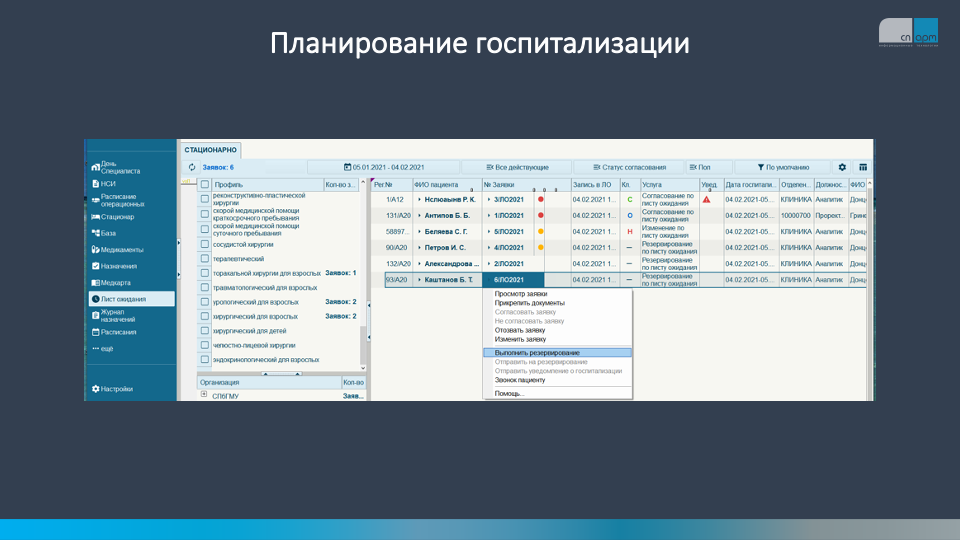Open Медкарта section
Screen dimensions: 960x540
(111, 283)
